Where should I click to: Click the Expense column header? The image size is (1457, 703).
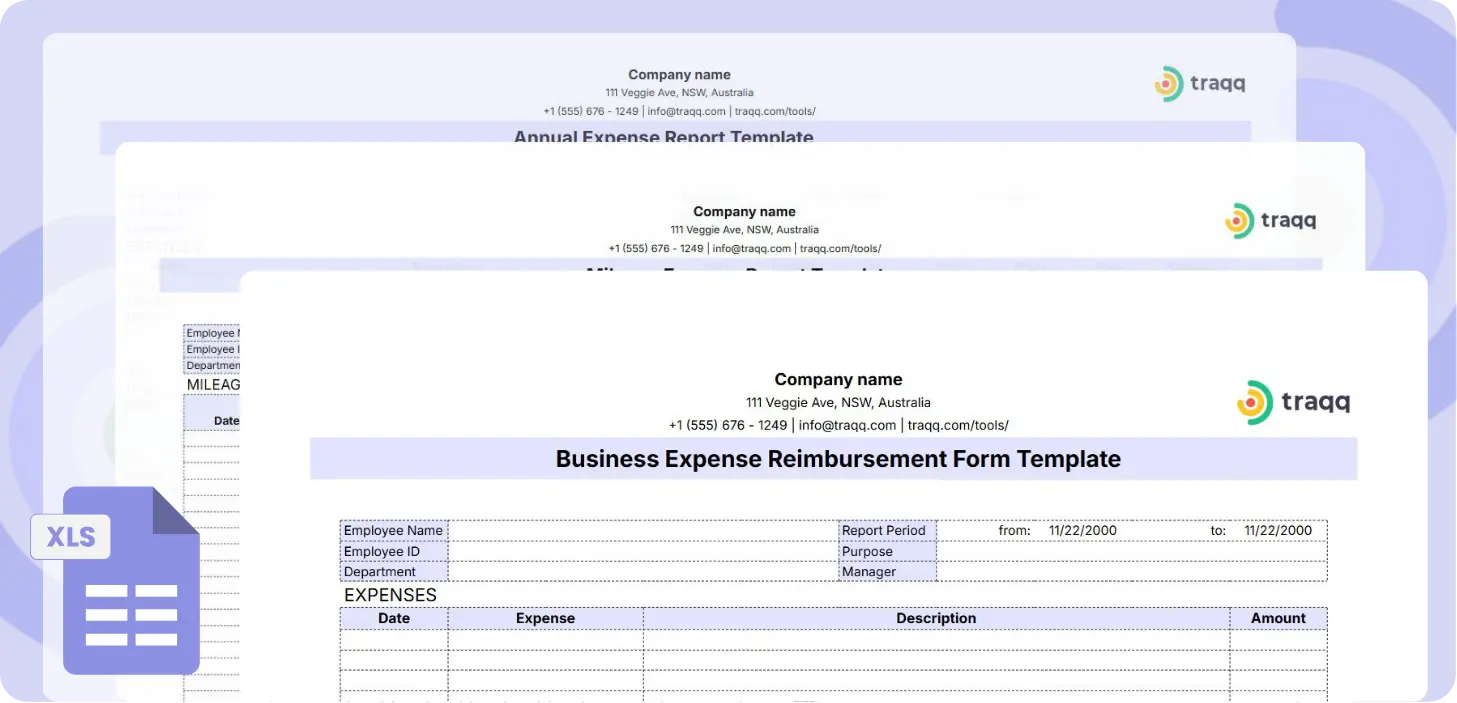coord(545,618)
